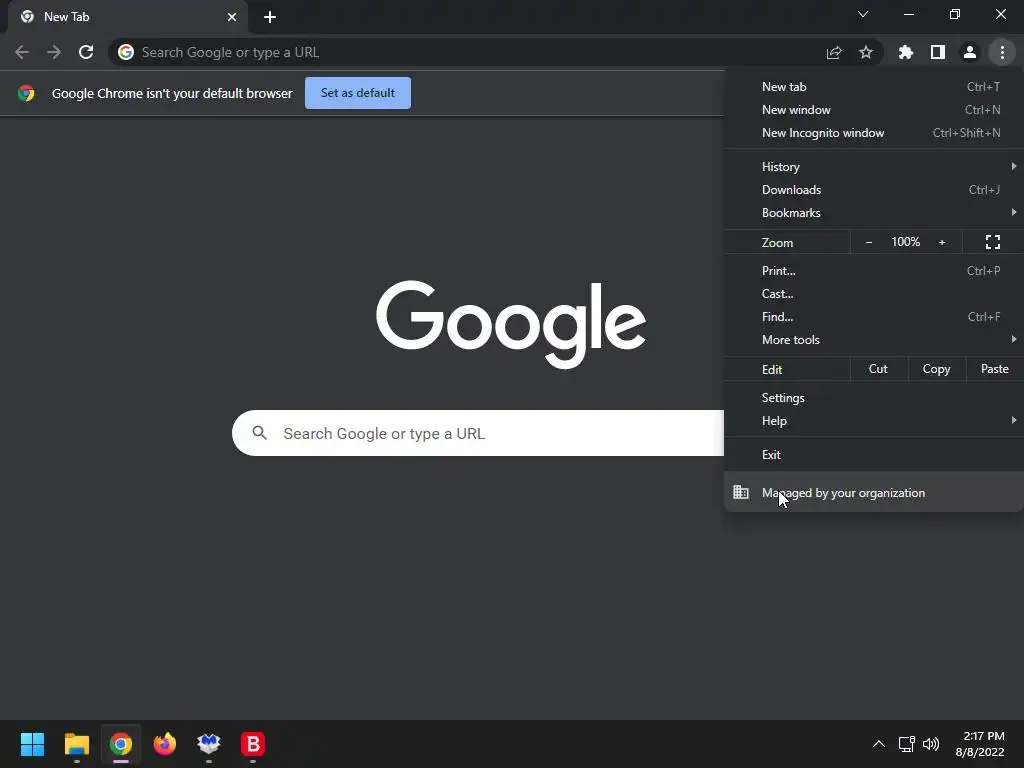
Task: Choose Cast... from the menu
Action: (874, 294)
